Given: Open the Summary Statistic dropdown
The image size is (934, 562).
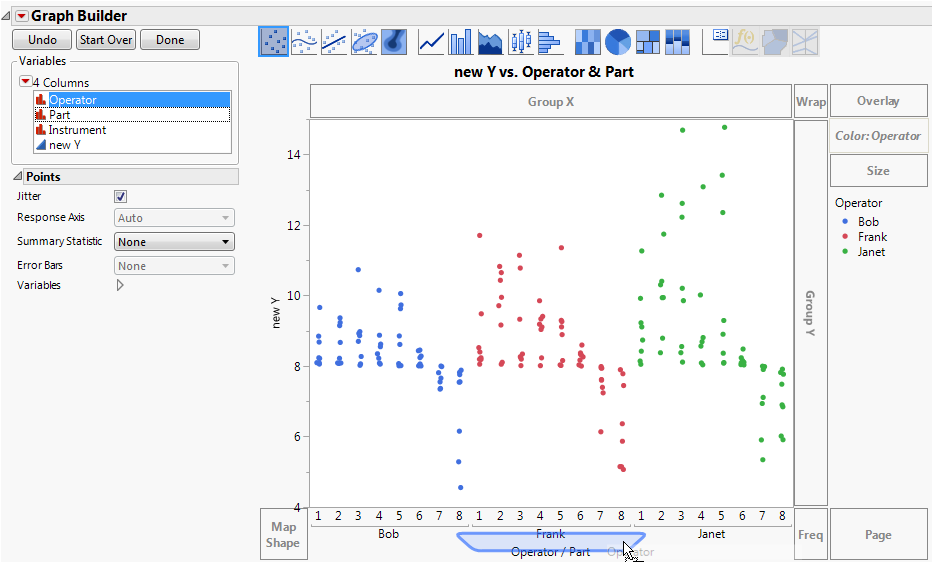Looking at the screenshot, I should tap(174, 242).
